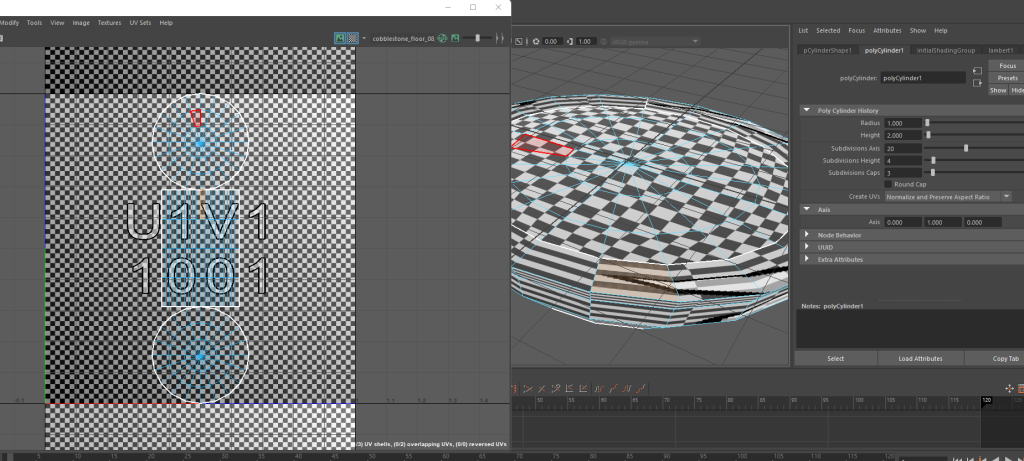This screenshot has width=1024, height=461.
Task: Click the exposure icon in viewport toolbar
Action: [x=536, y=41]
